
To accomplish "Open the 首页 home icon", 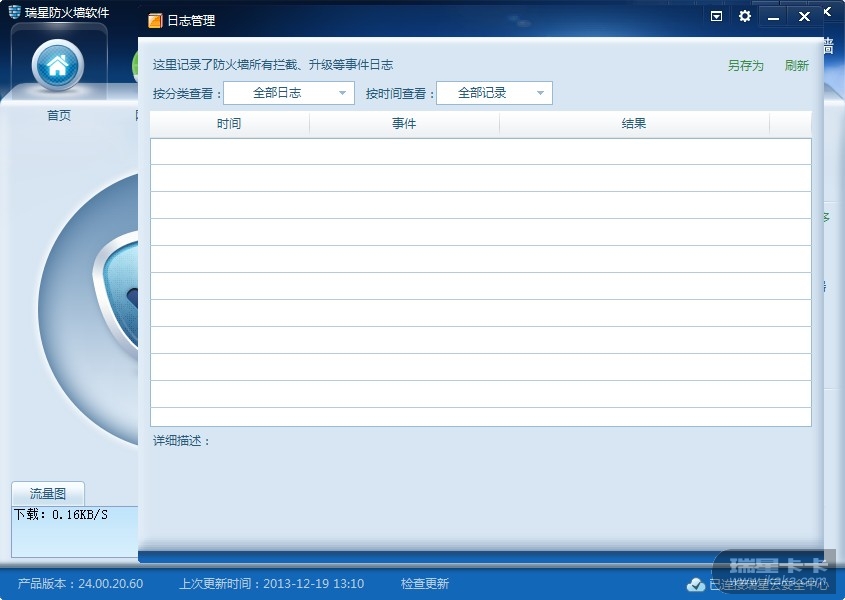I will pyautogui.click(x=58, y=66).
